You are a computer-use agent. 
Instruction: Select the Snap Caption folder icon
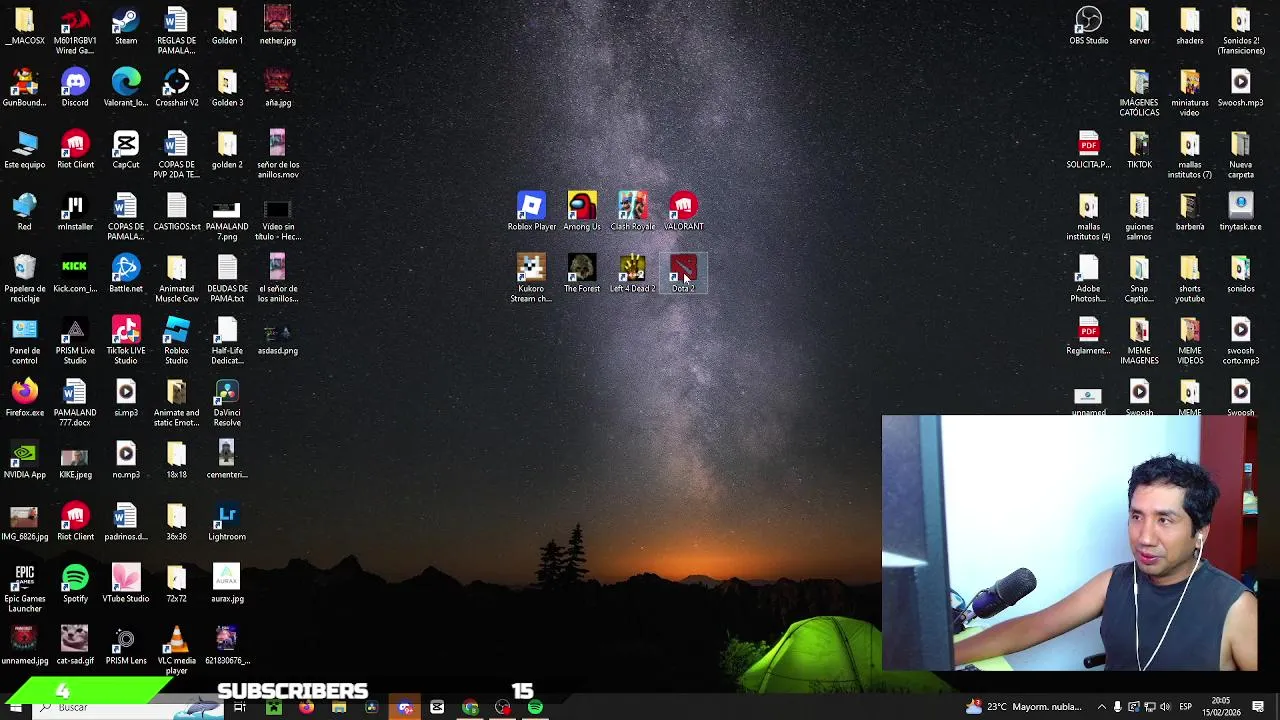(x=1139, y=279)
